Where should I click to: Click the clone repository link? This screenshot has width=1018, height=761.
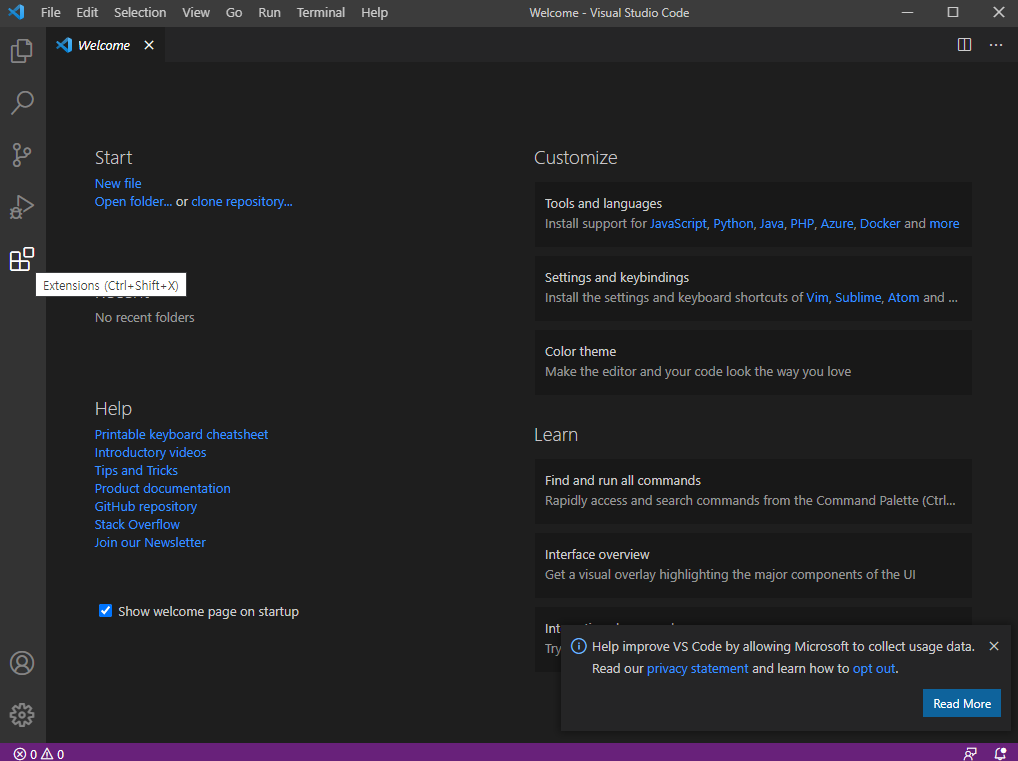point(242,201)
